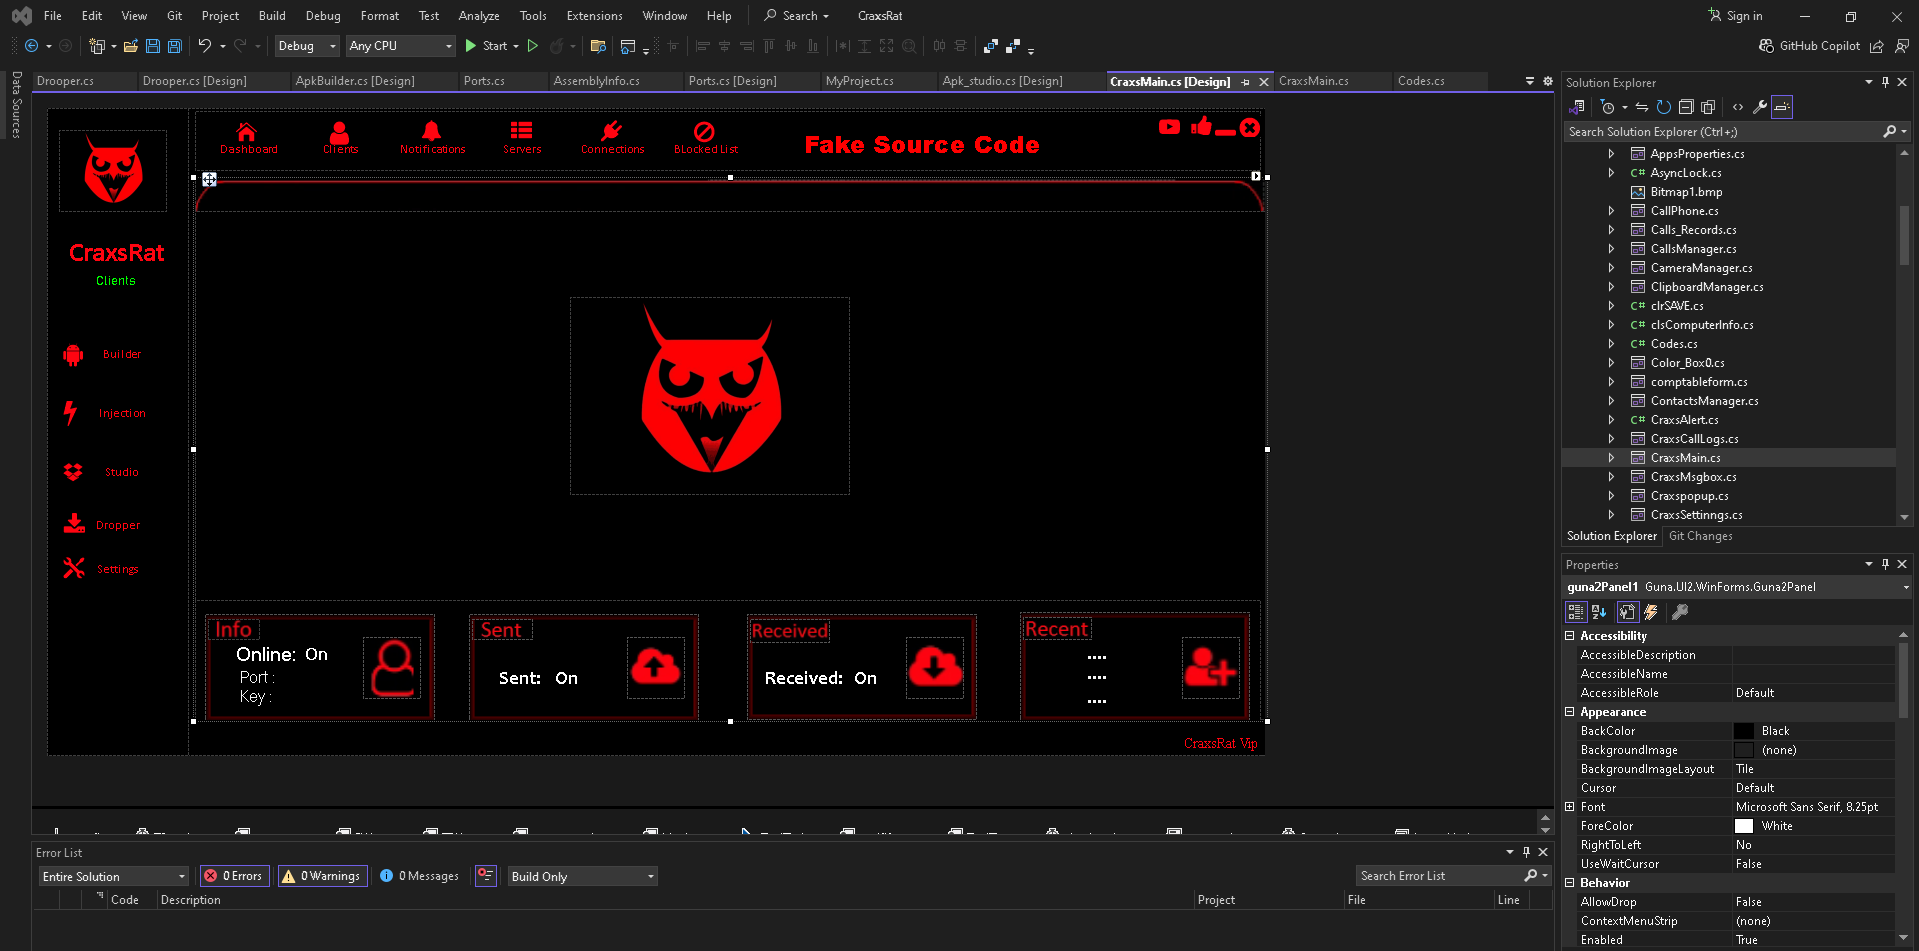Select the Injection sidebar icon

[x=72, y=412]
